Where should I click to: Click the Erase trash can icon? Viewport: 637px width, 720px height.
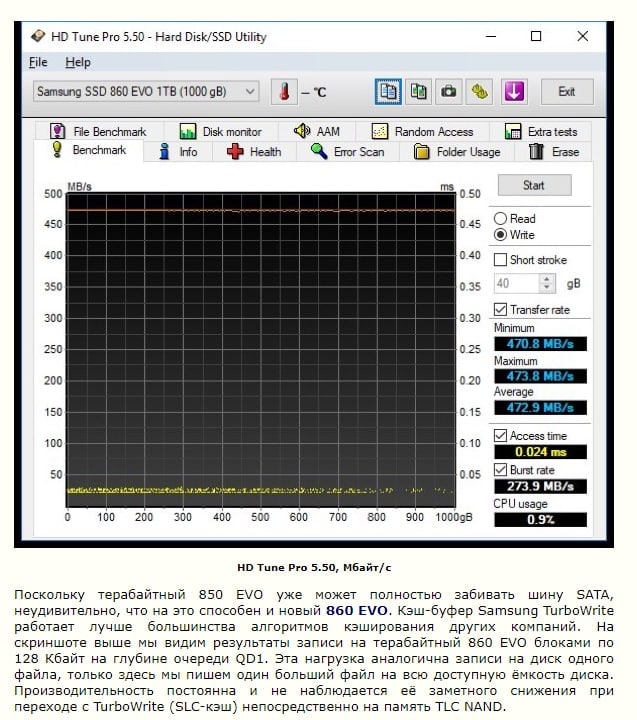[x=536, y=152]
